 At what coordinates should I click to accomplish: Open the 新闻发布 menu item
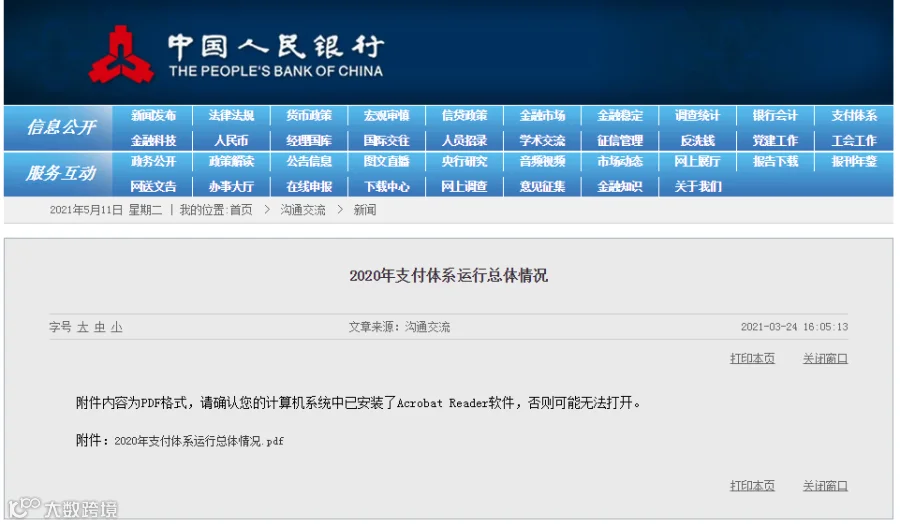pyautogui.click(x=153, y=116)
